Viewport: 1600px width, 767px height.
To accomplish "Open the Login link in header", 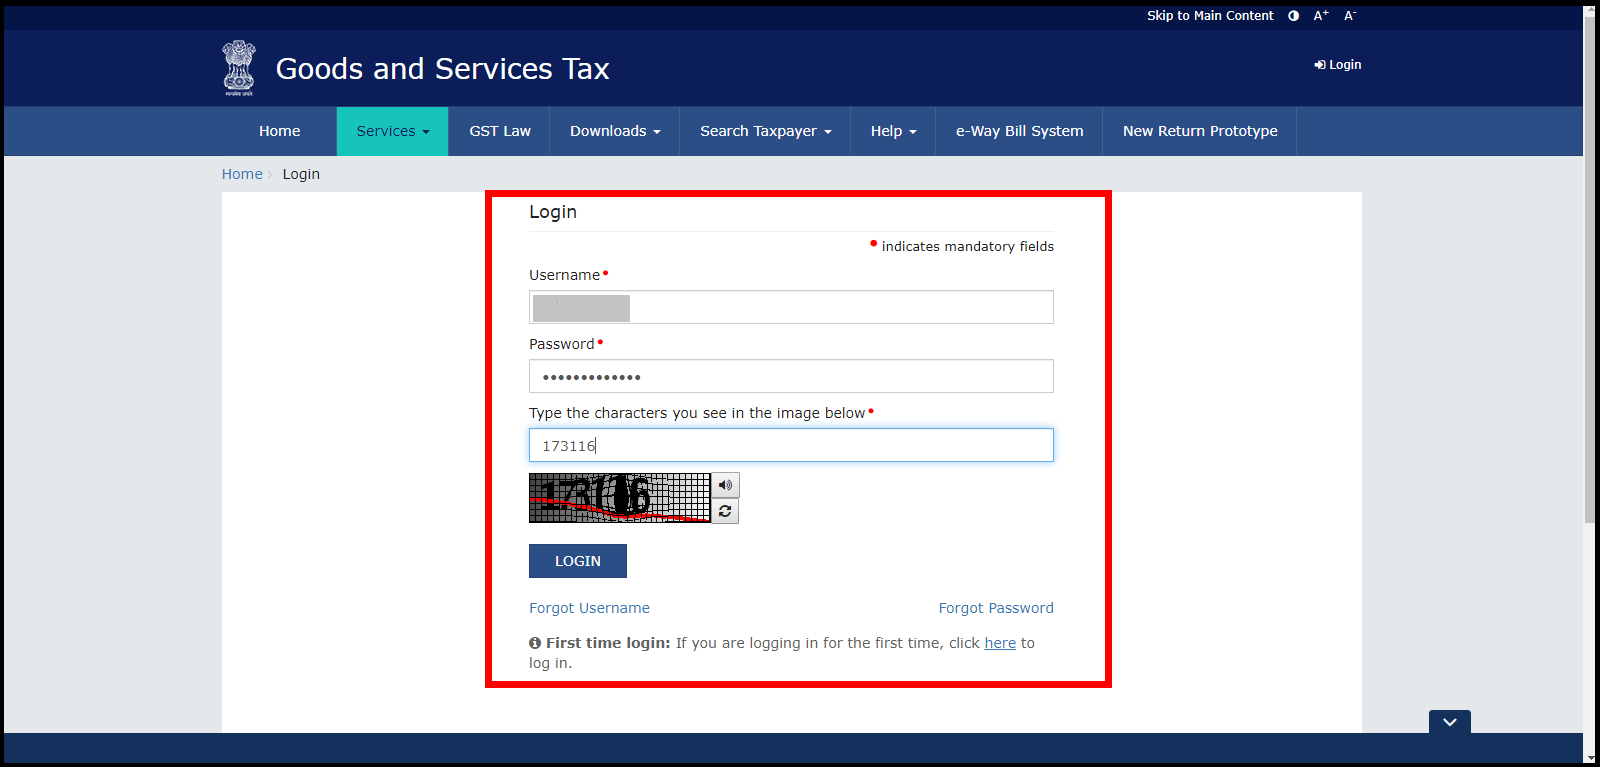I will pos(1338,65).
